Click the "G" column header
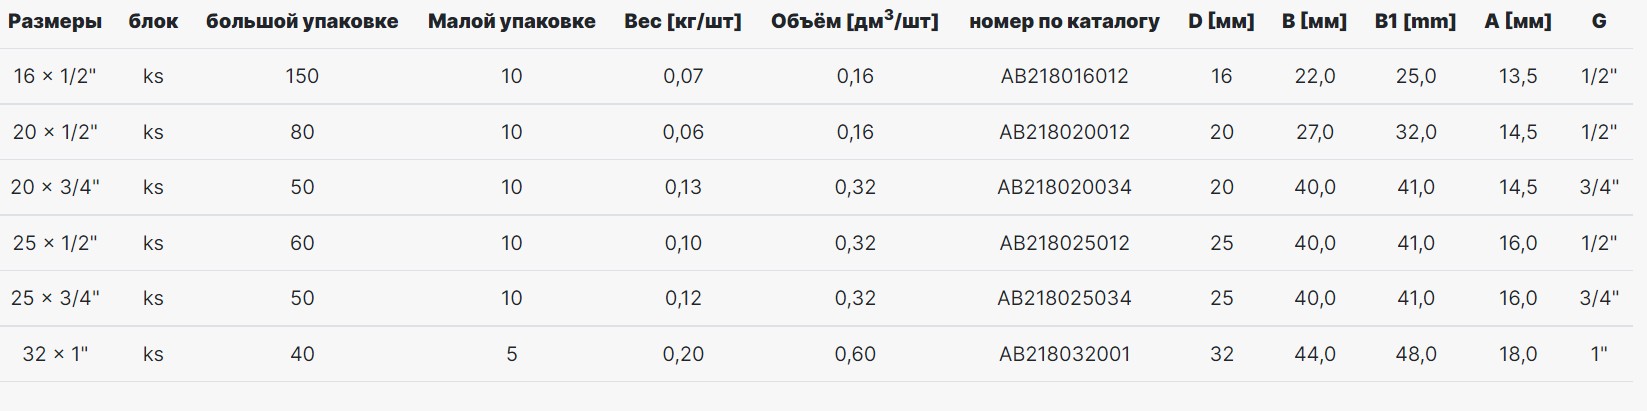The image size is (1647, 411). (1599, 21)
